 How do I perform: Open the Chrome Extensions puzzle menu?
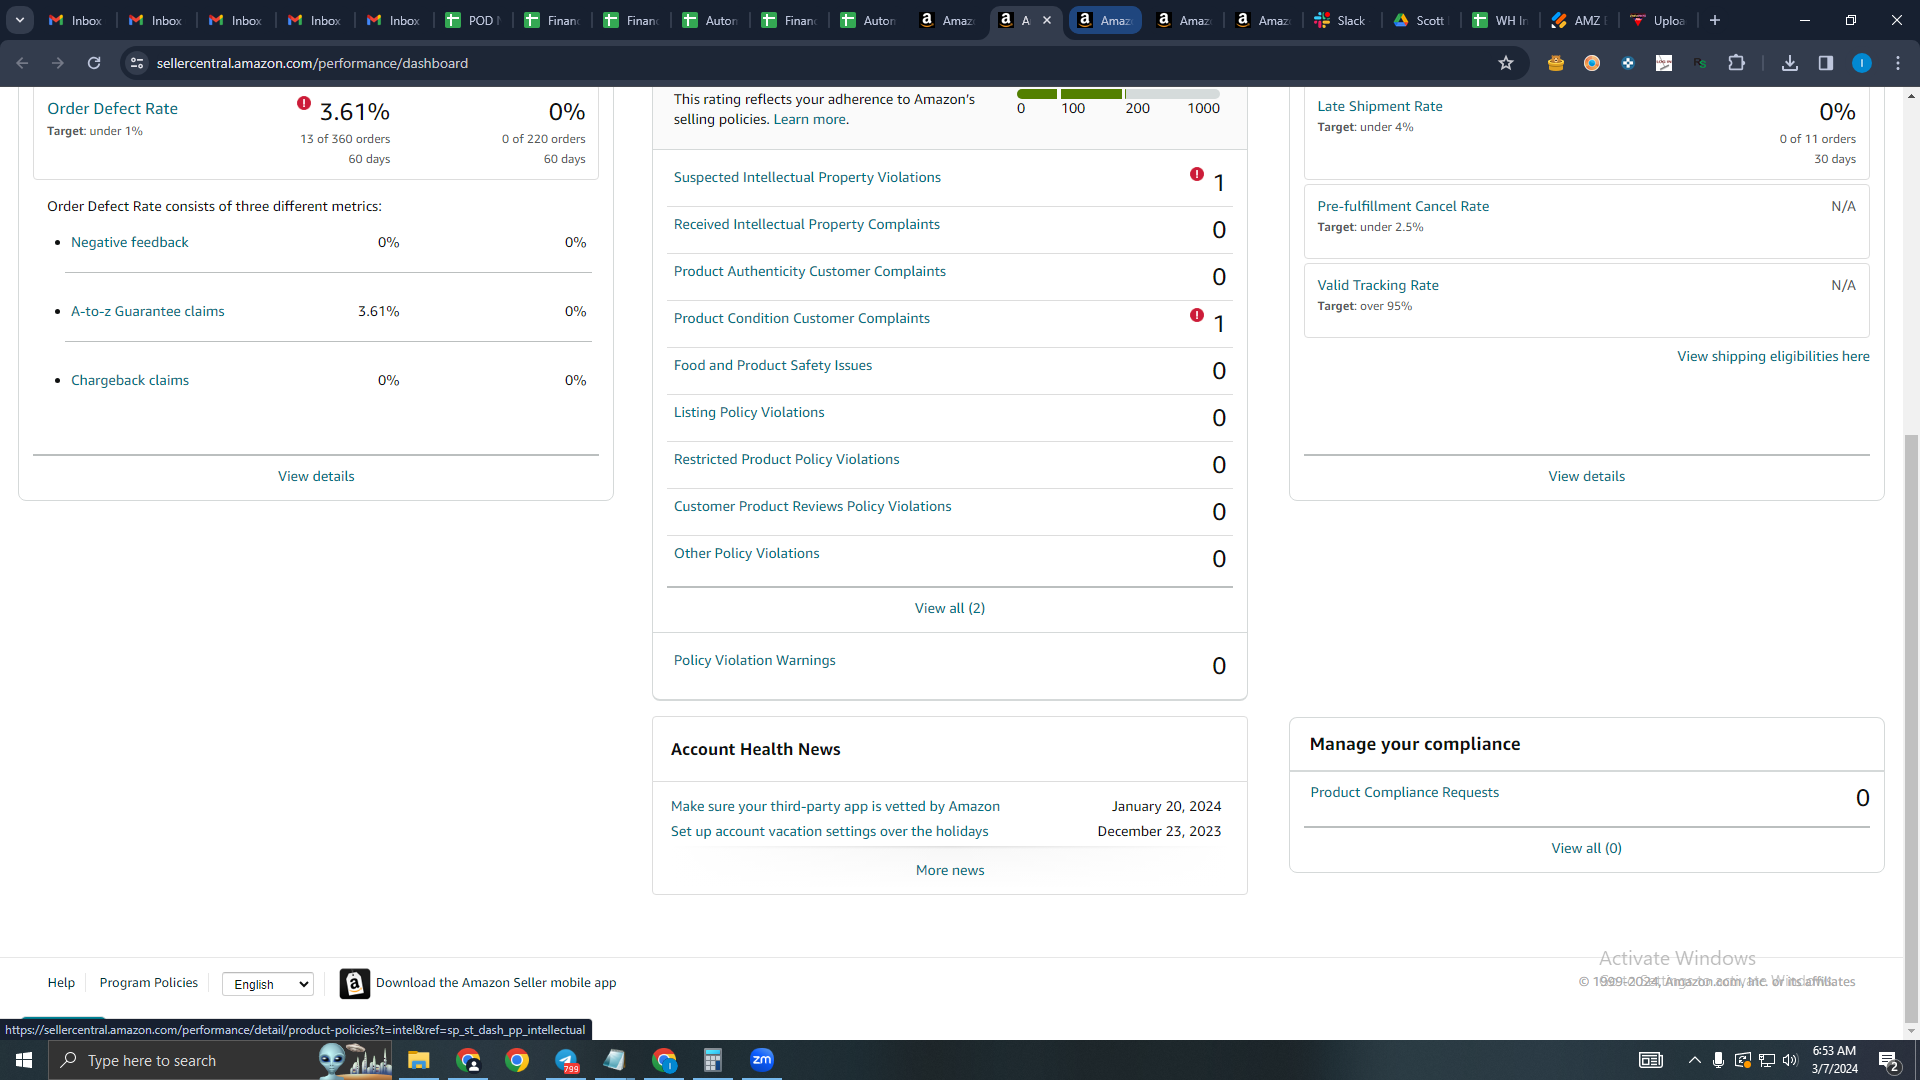1737,63
